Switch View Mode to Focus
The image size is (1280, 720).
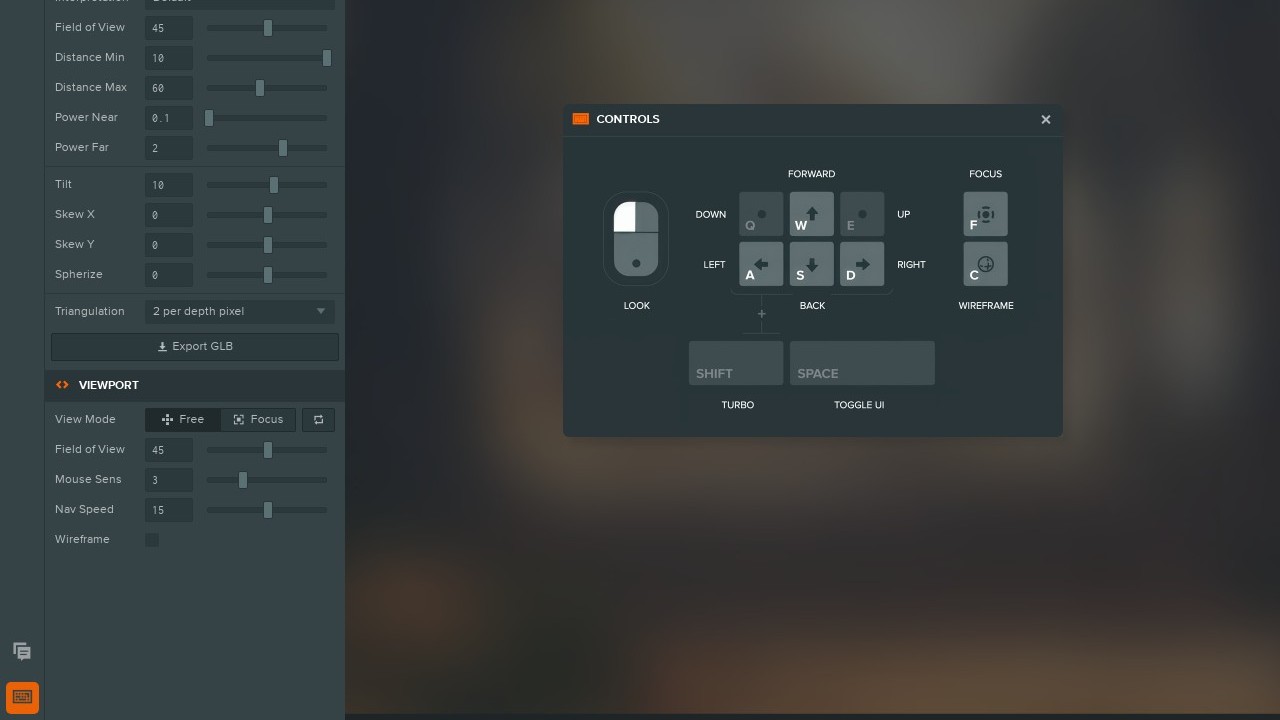tap(258, 420)
